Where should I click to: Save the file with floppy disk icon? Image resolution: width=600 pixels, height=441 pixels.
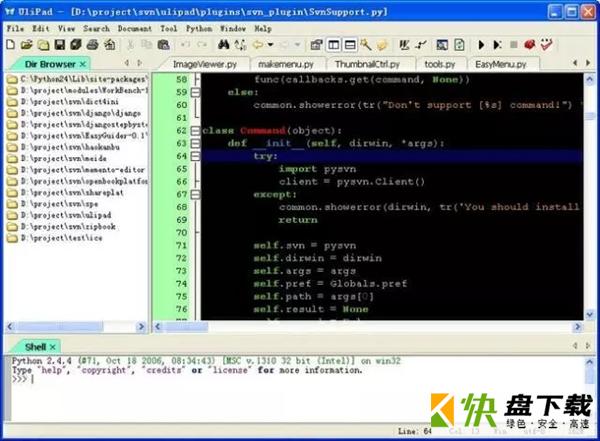(60, 45)
